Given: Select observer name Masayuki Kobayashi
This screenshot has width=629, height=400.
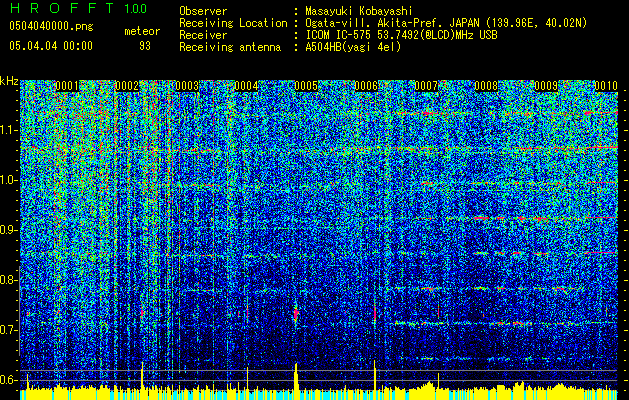Looking at the screenshot, I should pyautogui.click(x=359, y=11).
